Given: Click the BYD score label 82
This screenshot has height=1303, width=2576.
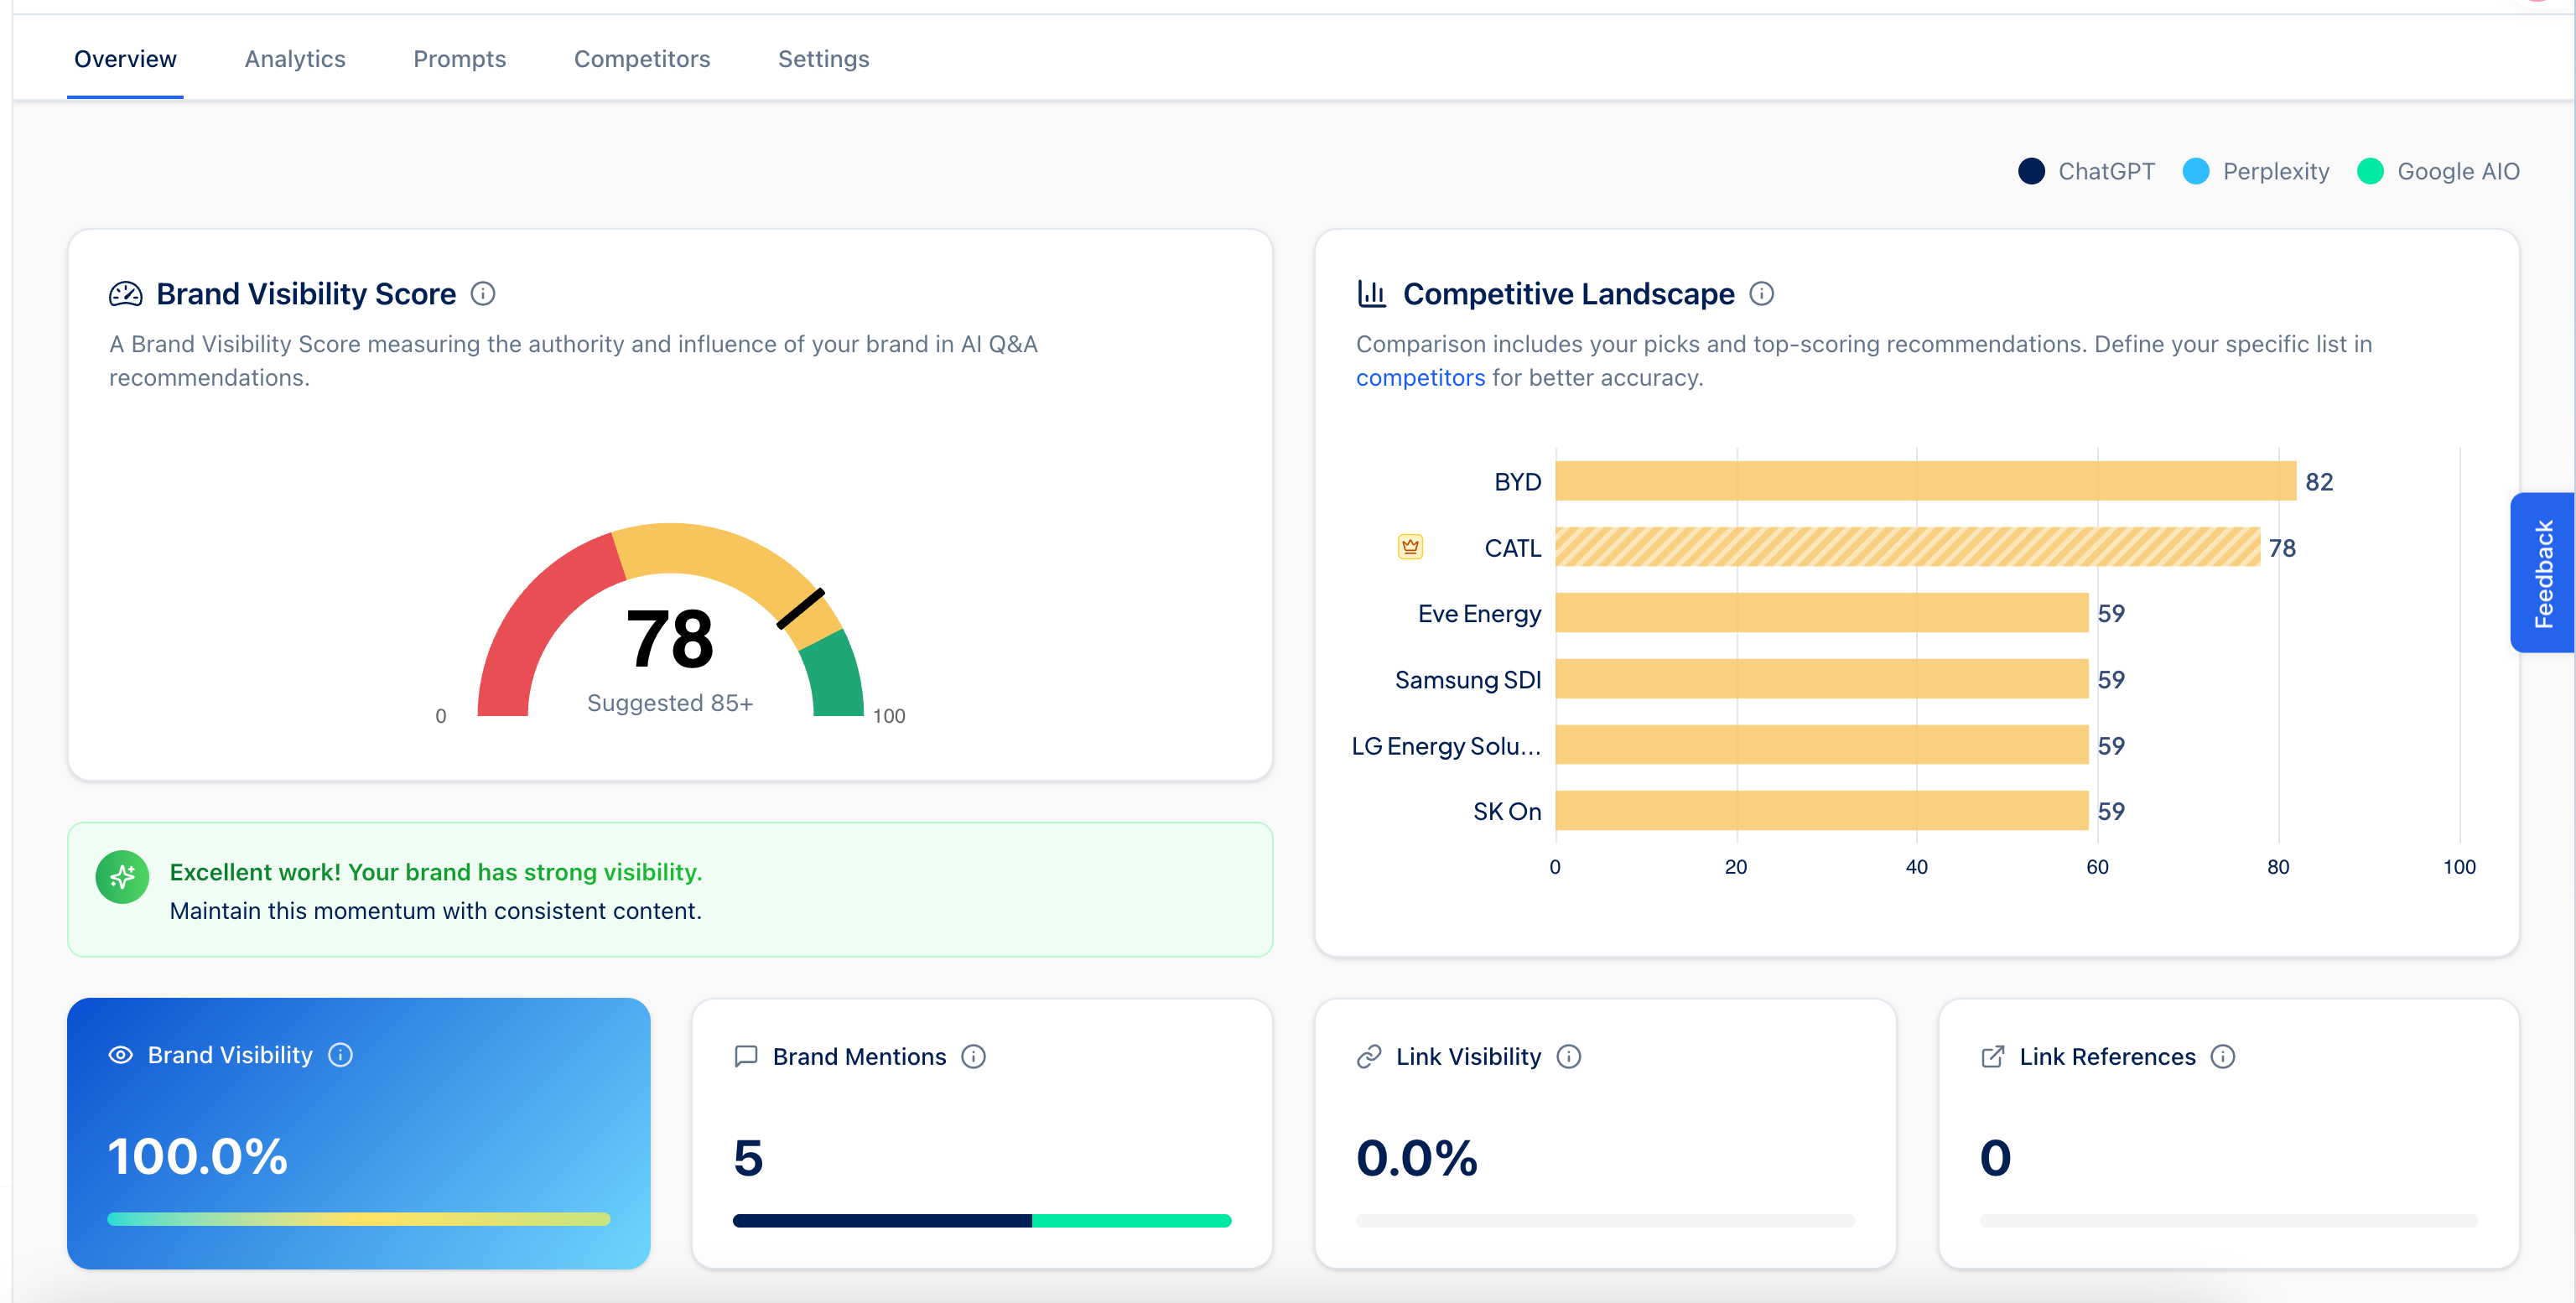Looking at the screenshot, I should coord(2319,482).
